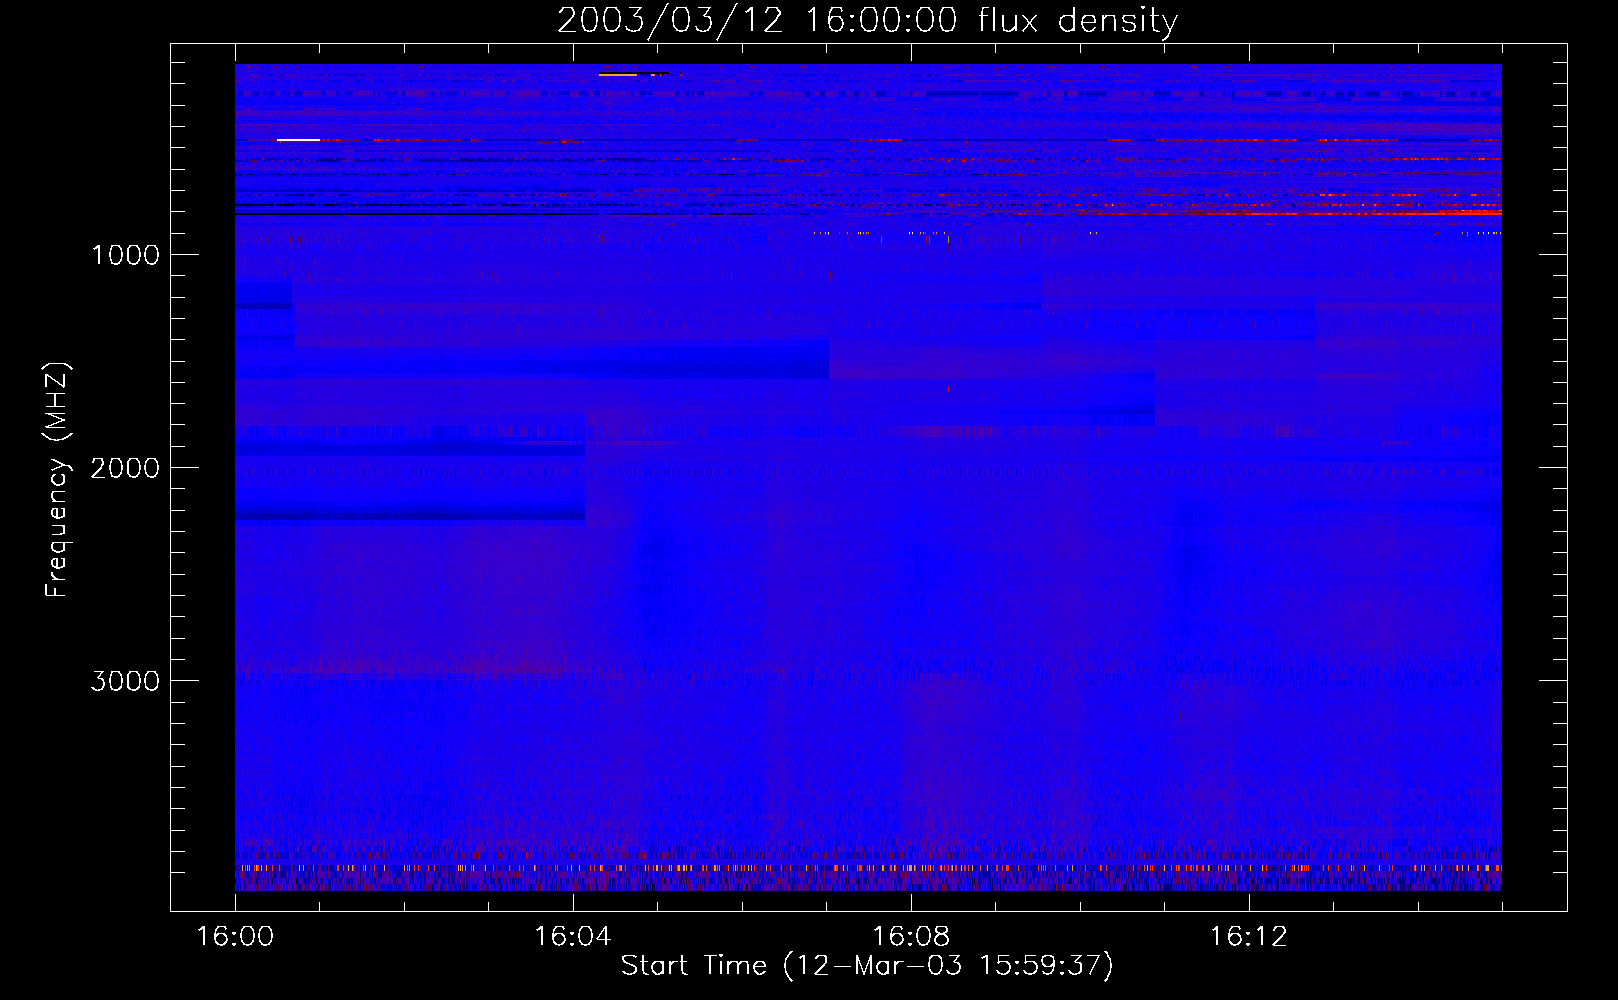
Task: Click the 3000 frequency tick label
Action: click(x=125, y=681)
